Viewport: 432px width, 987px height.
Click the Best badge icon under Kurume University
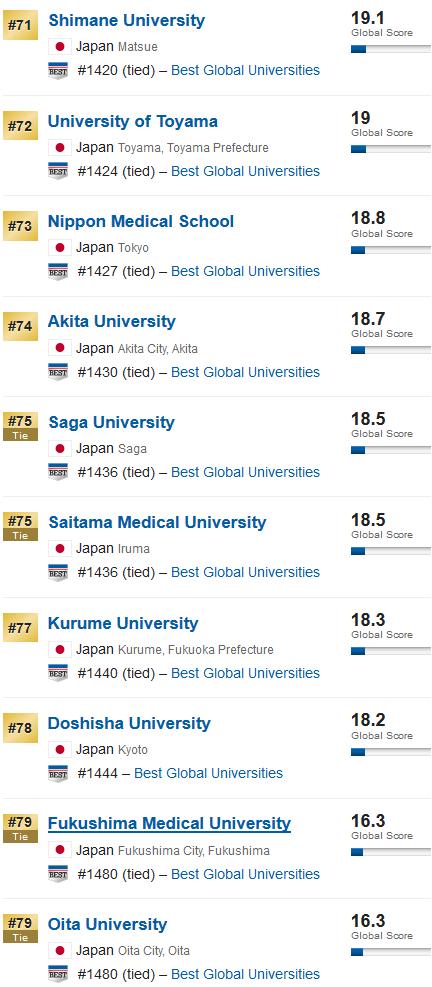click(58, 673)
